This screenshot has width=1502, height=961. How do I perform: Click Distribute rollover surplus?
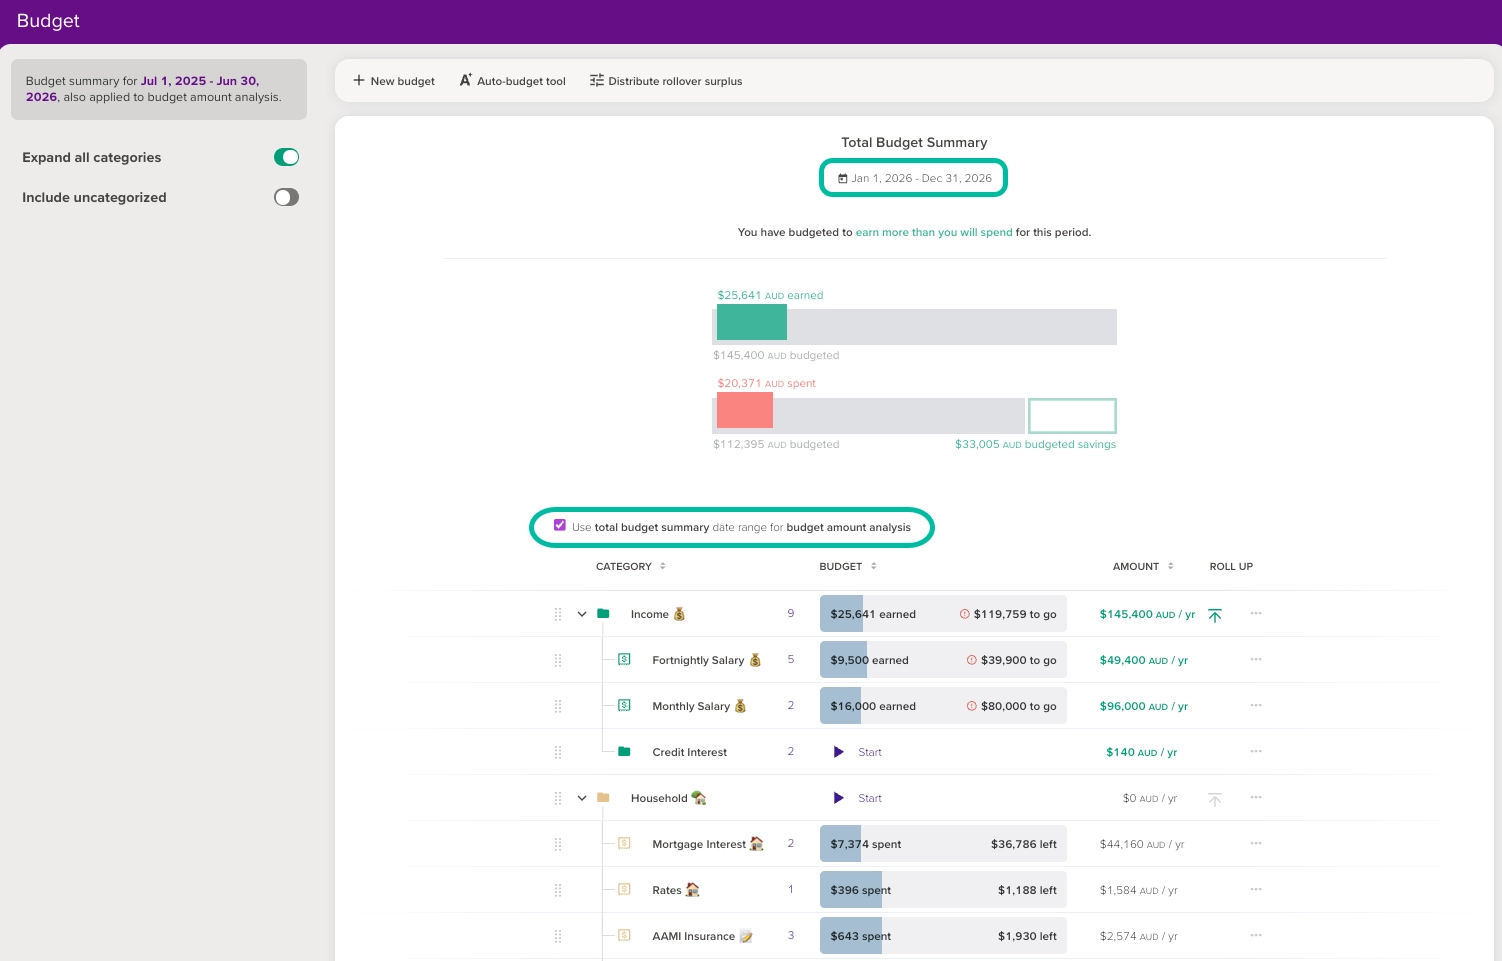666,81
